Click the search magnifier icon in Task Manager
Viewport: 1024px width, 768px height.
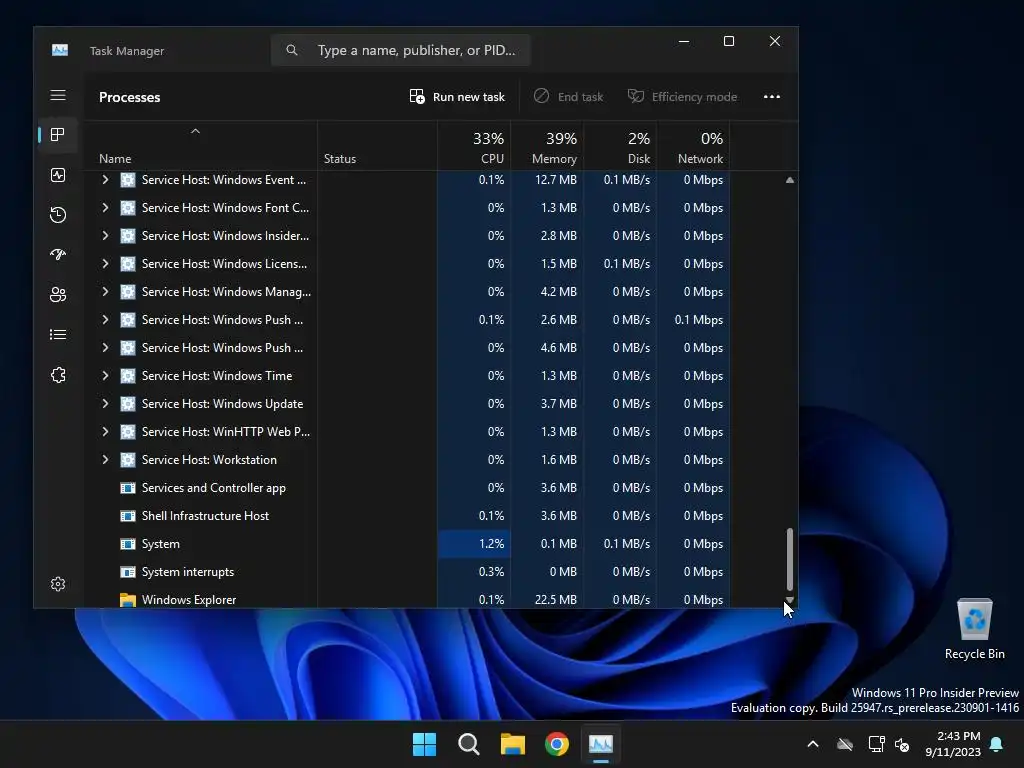click(292, 50)
